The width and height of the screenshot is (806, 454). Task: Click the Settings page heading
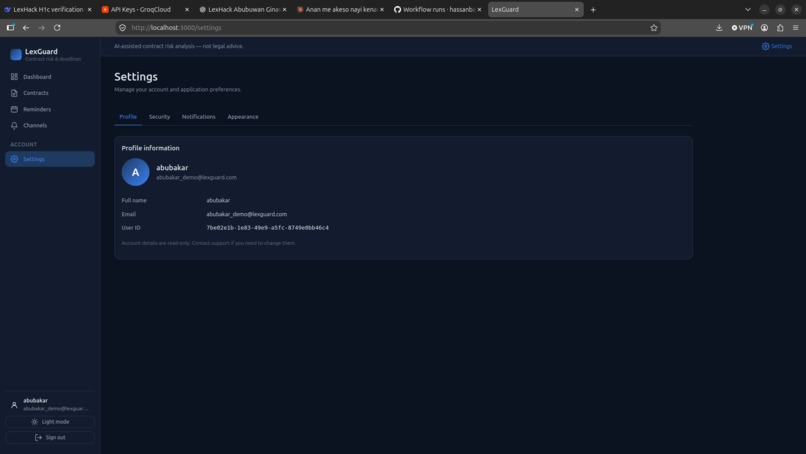pos(136,77)
